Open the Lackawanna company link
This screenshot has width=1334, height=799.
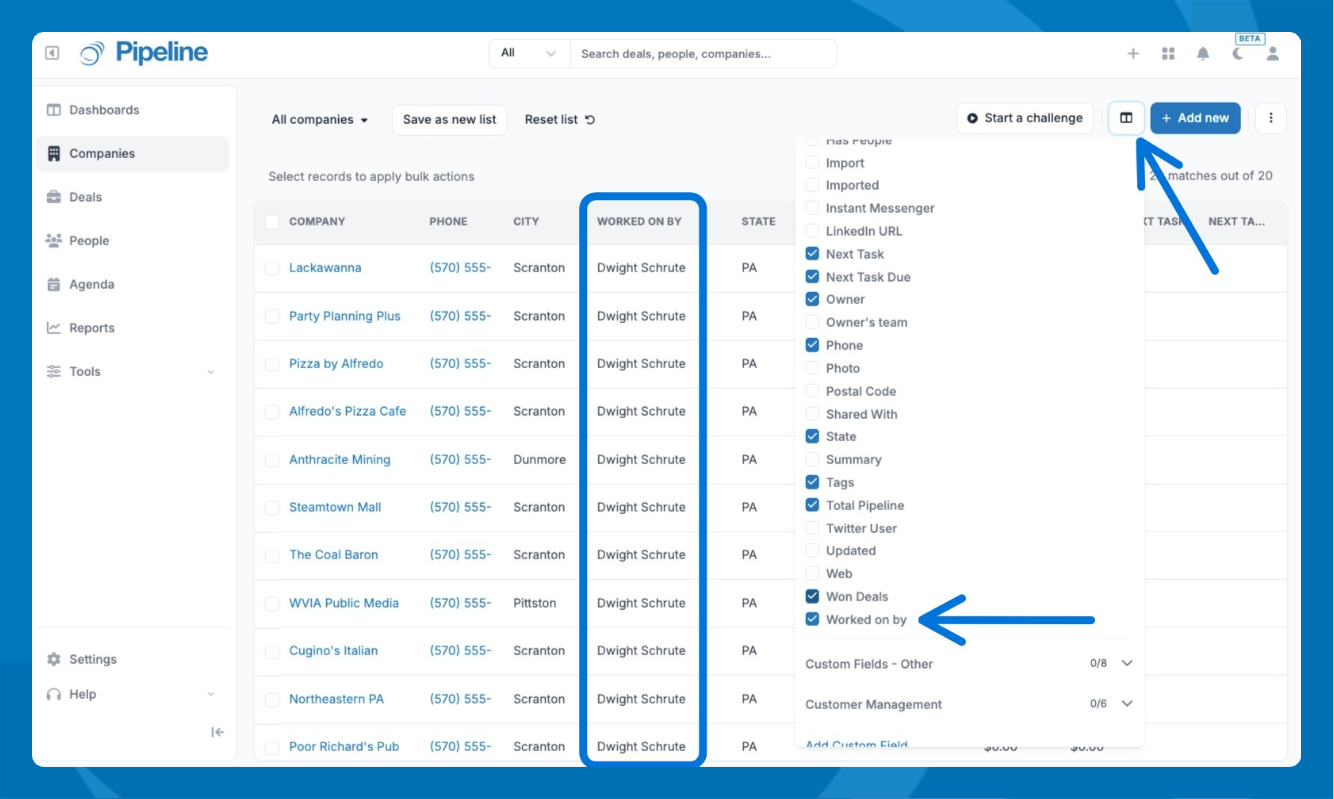click(x=325, y=268)
